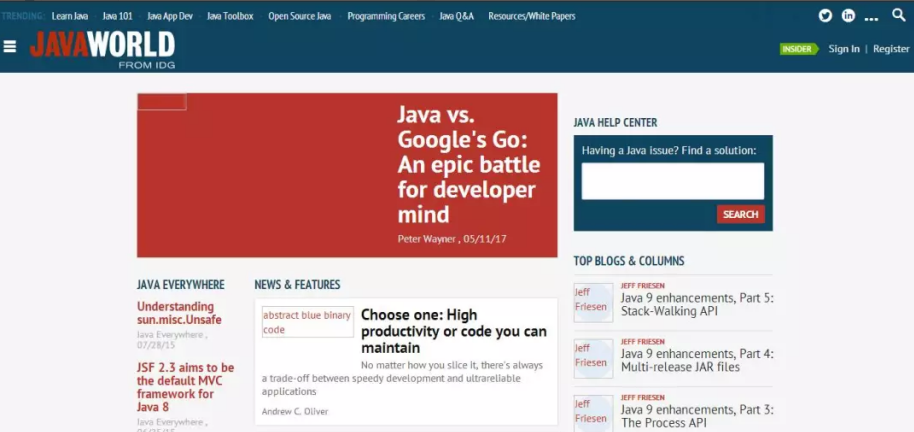Image resolution: width=914 pixels, height=432 pixels.
Task: Click TOP BLOGS & COLUMNS heading
Action: click(629, 261)
